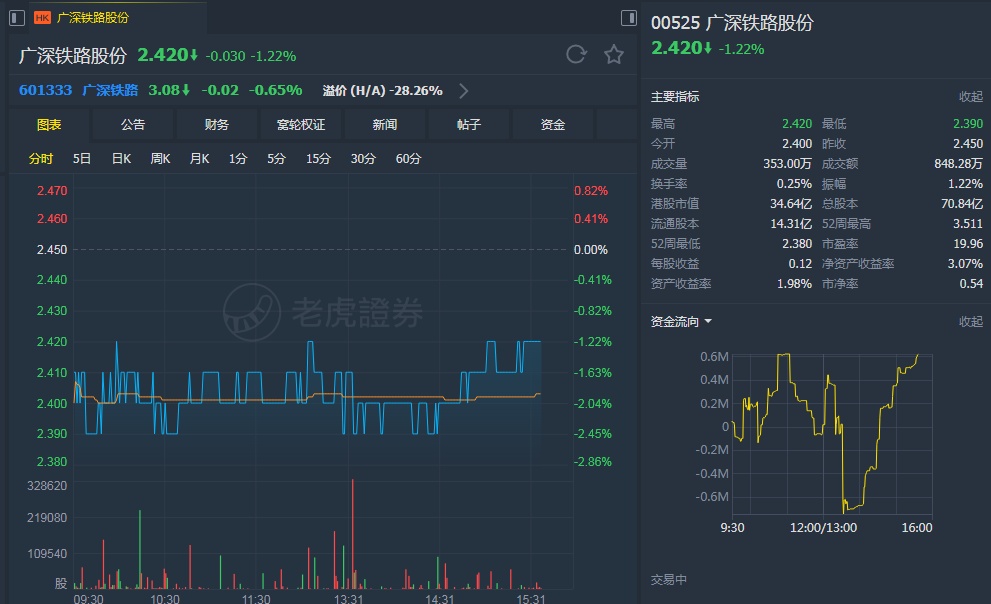Screen dimensions: 991x604
Task: Open the 财务 tab
Action: pos(217,124)
